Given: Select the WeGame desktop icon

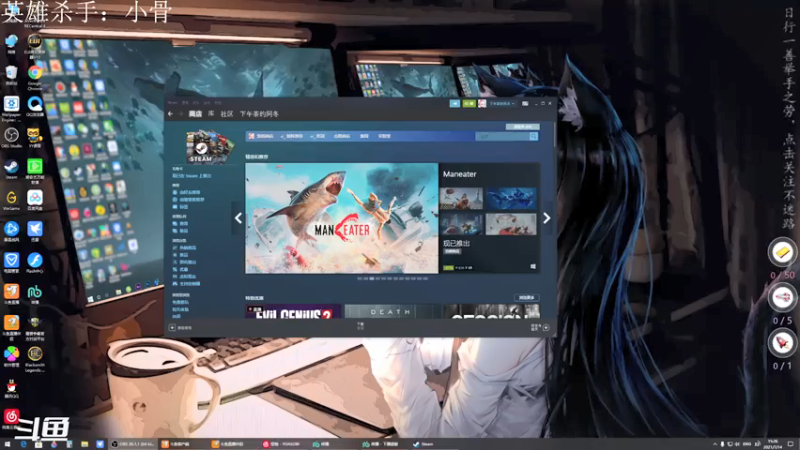Looking at the screenshot, I should coord(11,200).
